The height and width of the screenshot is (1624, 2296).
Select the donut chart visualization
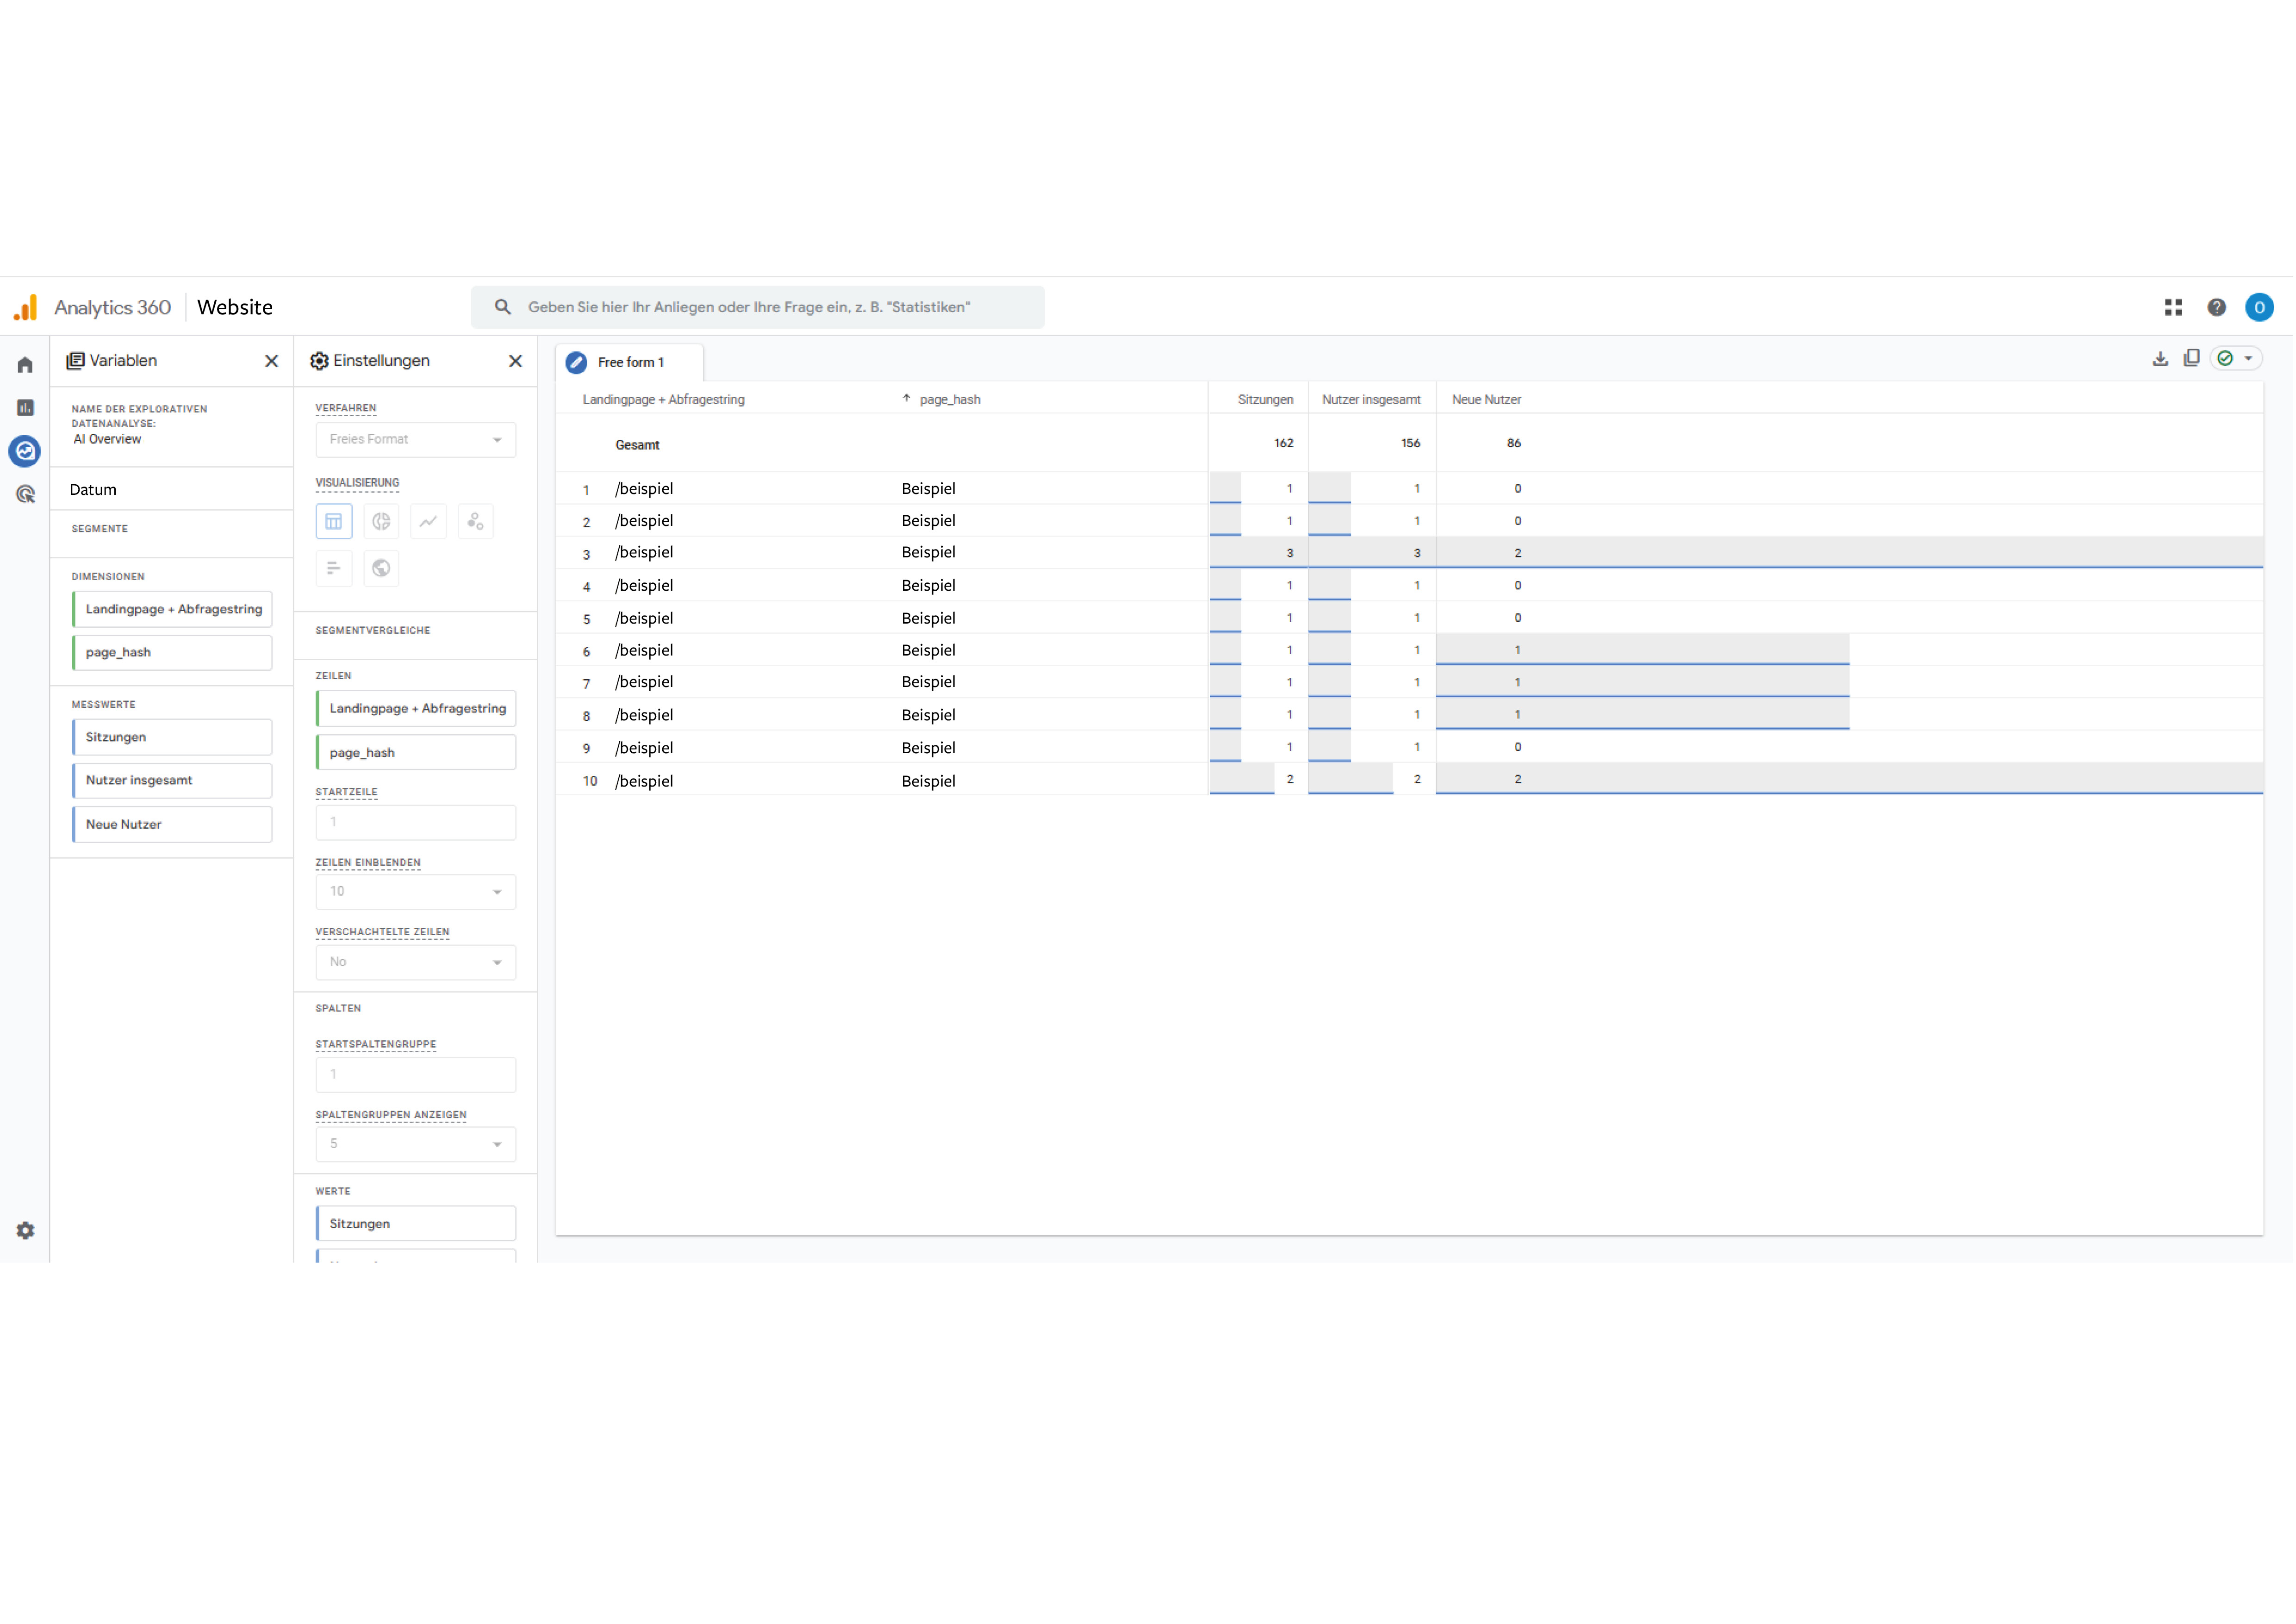click(x=381, y=521)
